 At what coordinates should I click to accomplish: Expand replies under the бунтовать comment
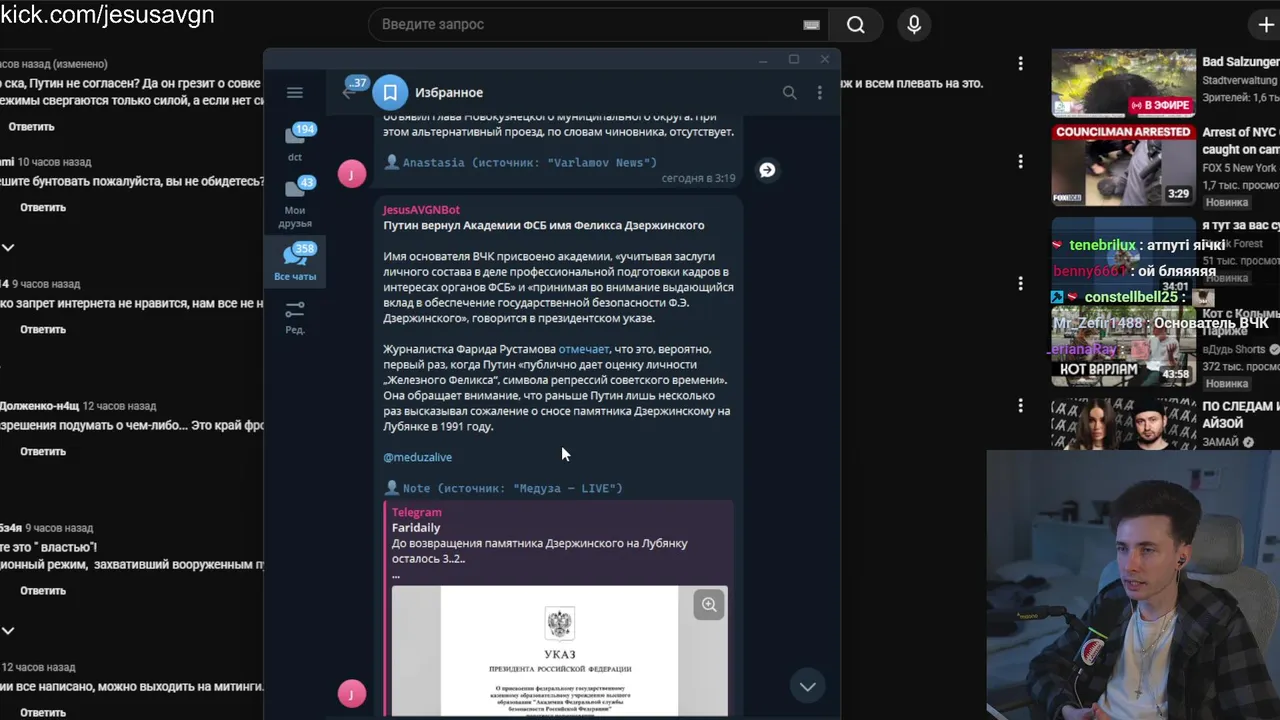pyautogui.click(x=8, y=247)
